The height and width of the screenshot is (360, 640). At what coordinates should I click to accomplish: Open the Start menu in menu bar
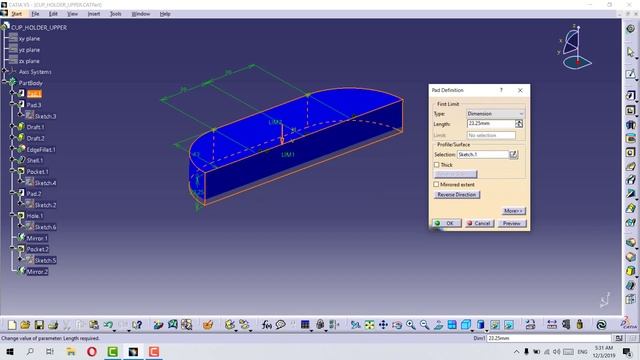coord(16,14)
